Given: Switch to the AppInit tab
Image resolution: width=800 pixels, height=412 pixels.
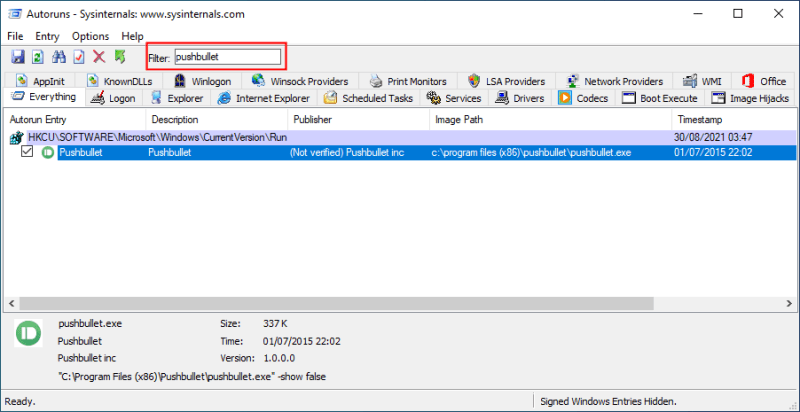Looking at the screenshot, I should 41,81.
